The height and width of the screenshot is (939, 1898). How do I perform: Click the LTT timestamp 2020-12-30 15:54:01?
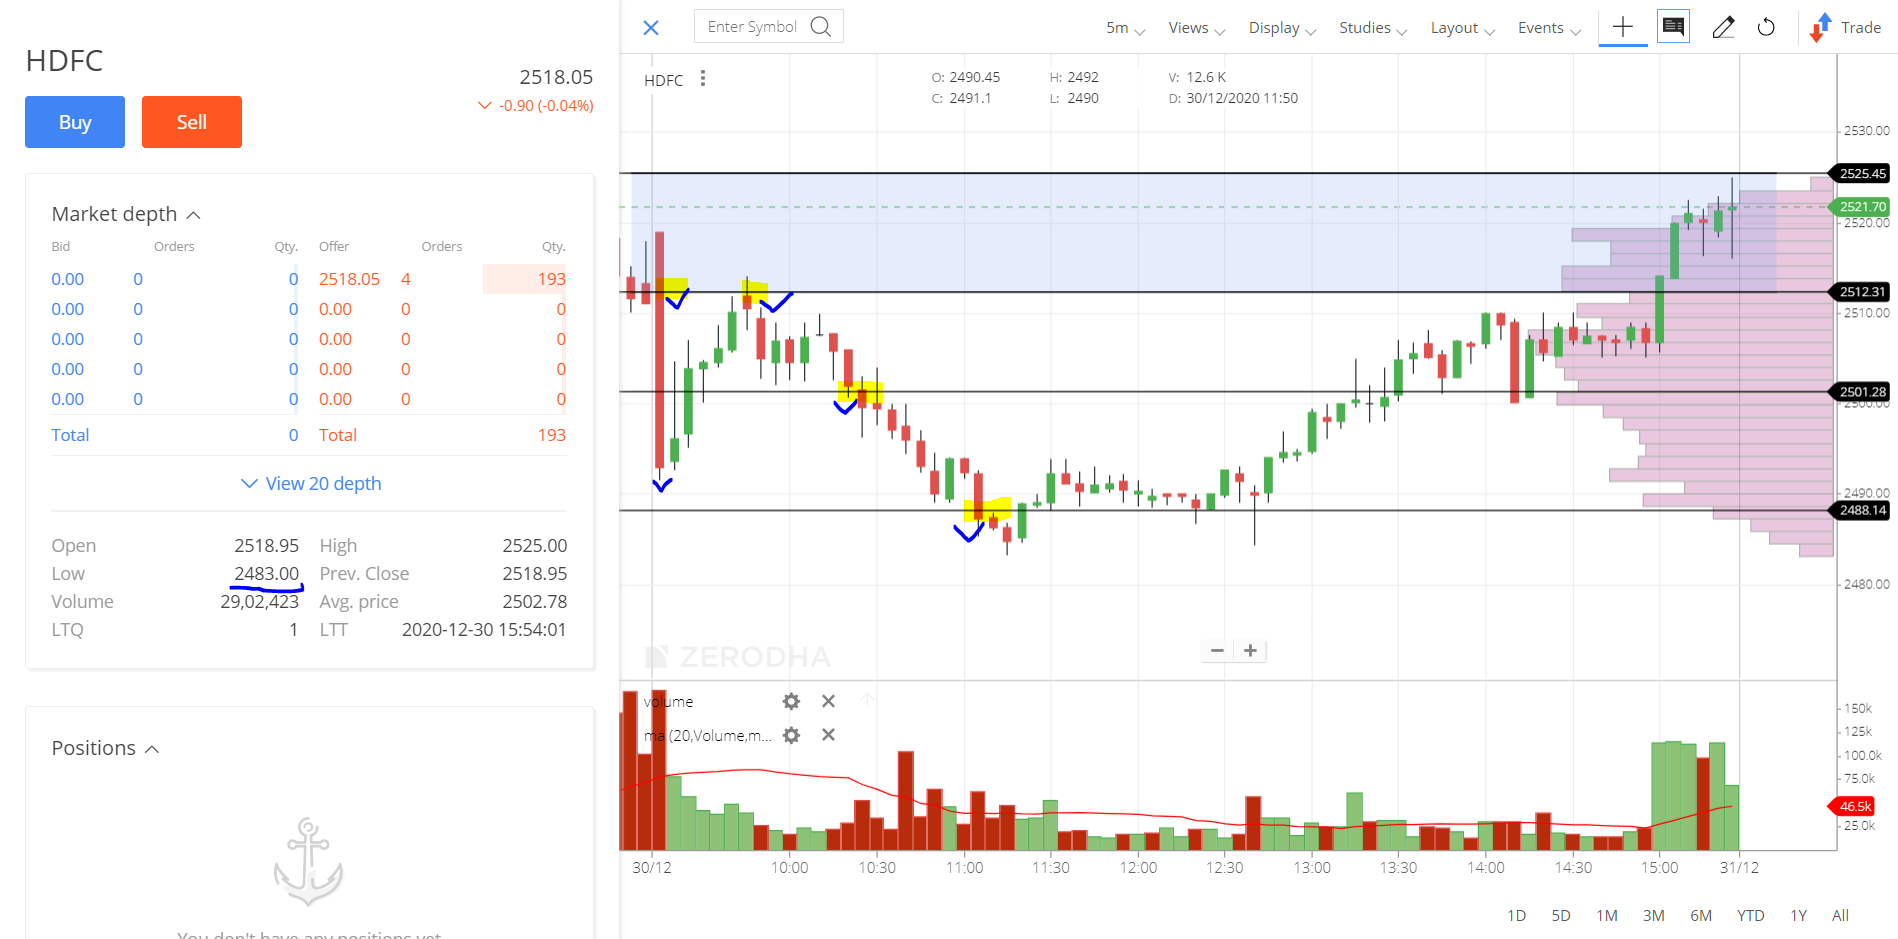pos(484,630)
